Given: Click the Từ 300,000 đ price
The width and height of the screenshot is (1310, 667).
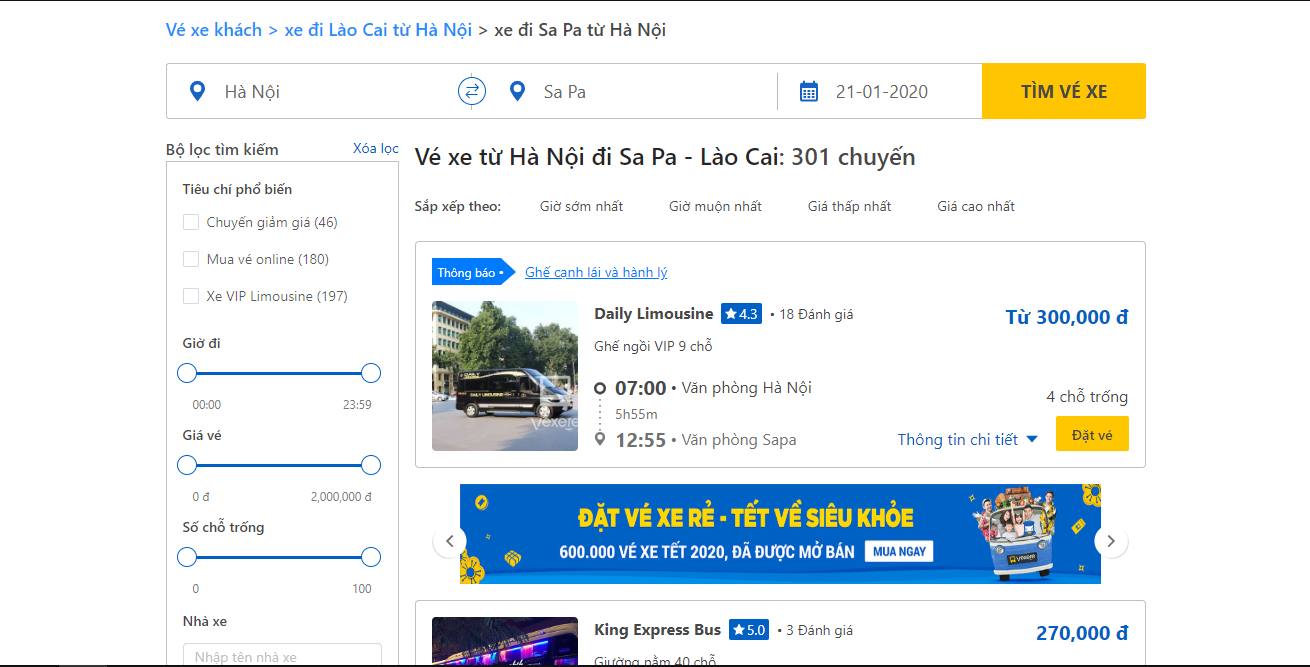Looking at the screenshot, I should click(x=1067, y=317).
